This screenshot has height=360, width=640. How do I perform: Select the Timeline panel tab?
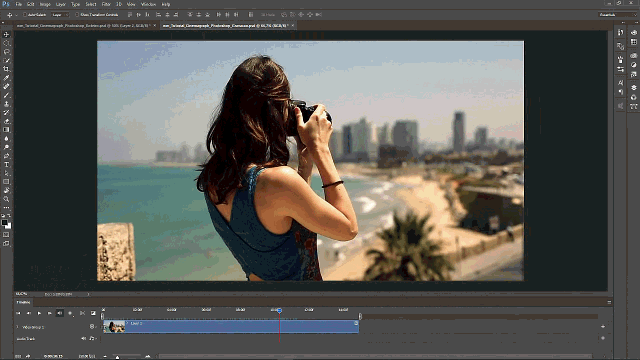click(x=24, y=302)
